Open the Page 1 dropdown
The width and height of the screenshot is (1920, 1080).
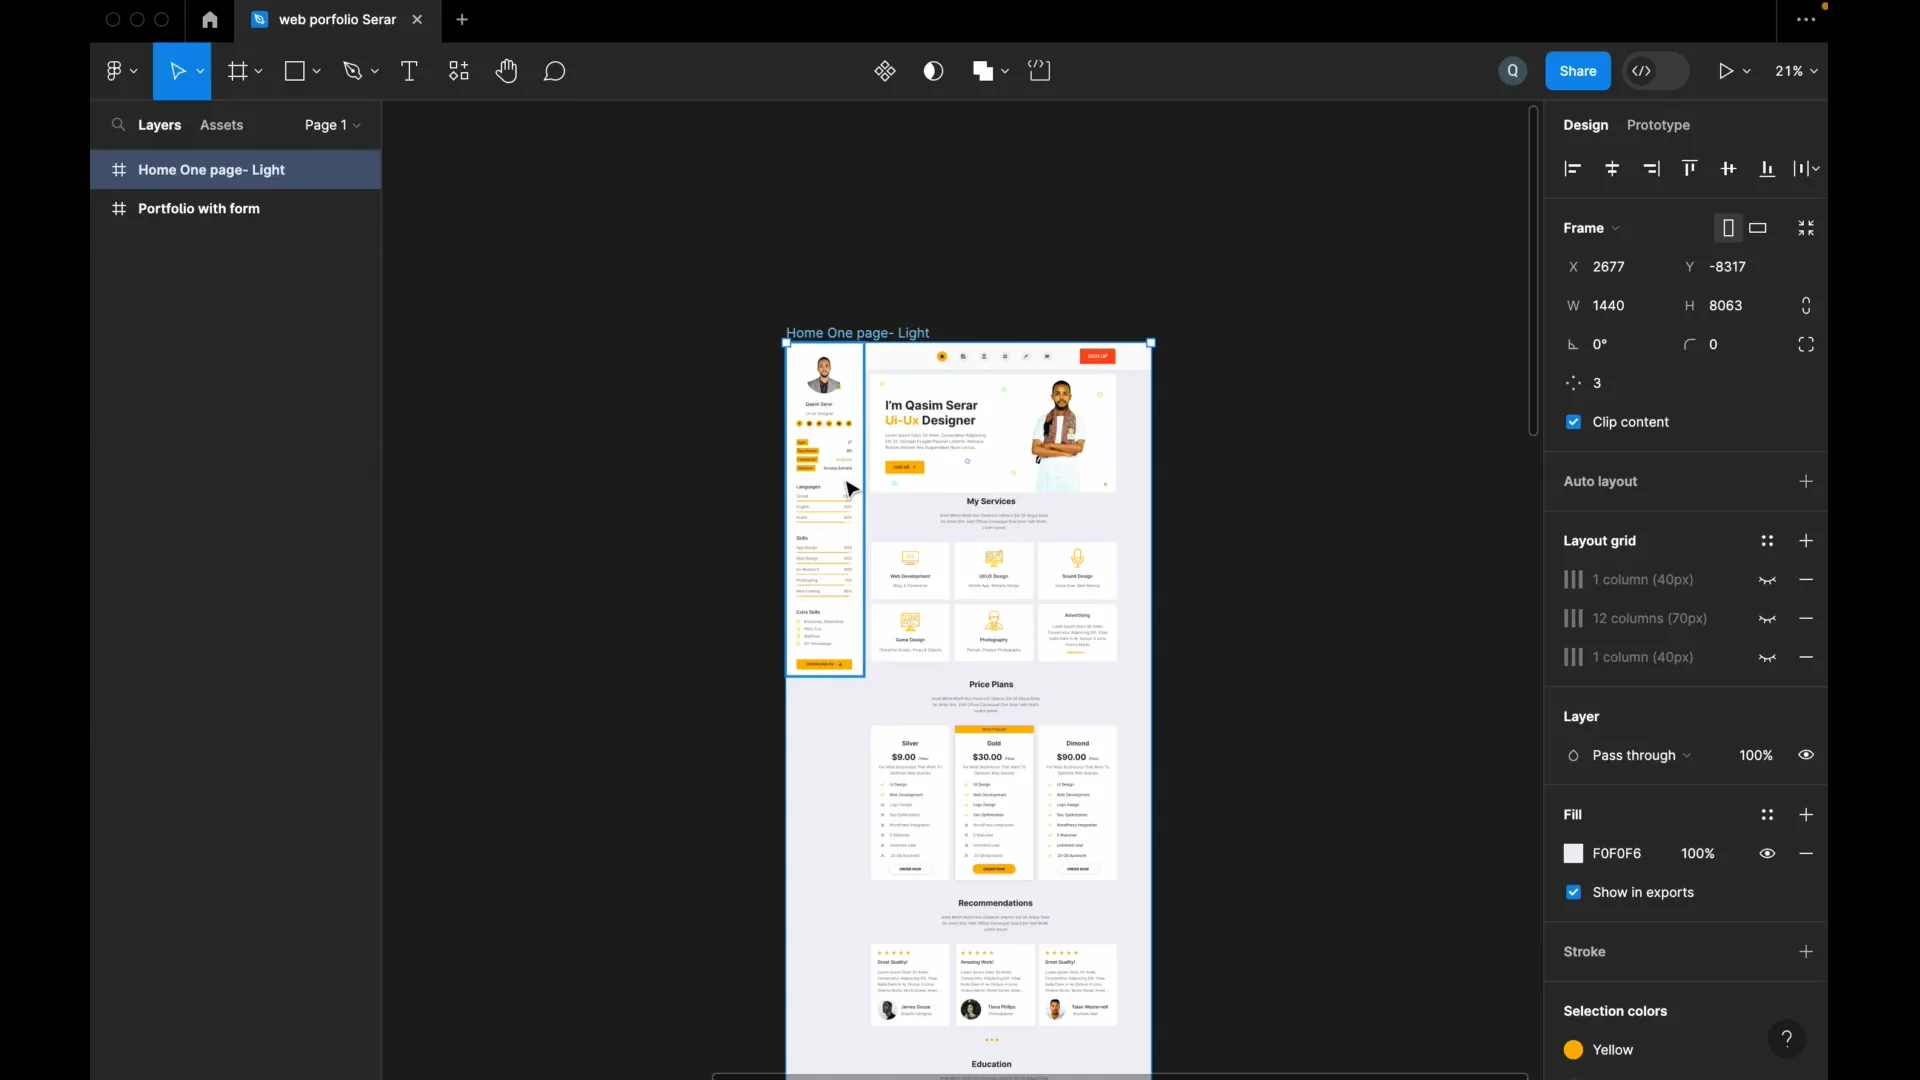(332, 125)
